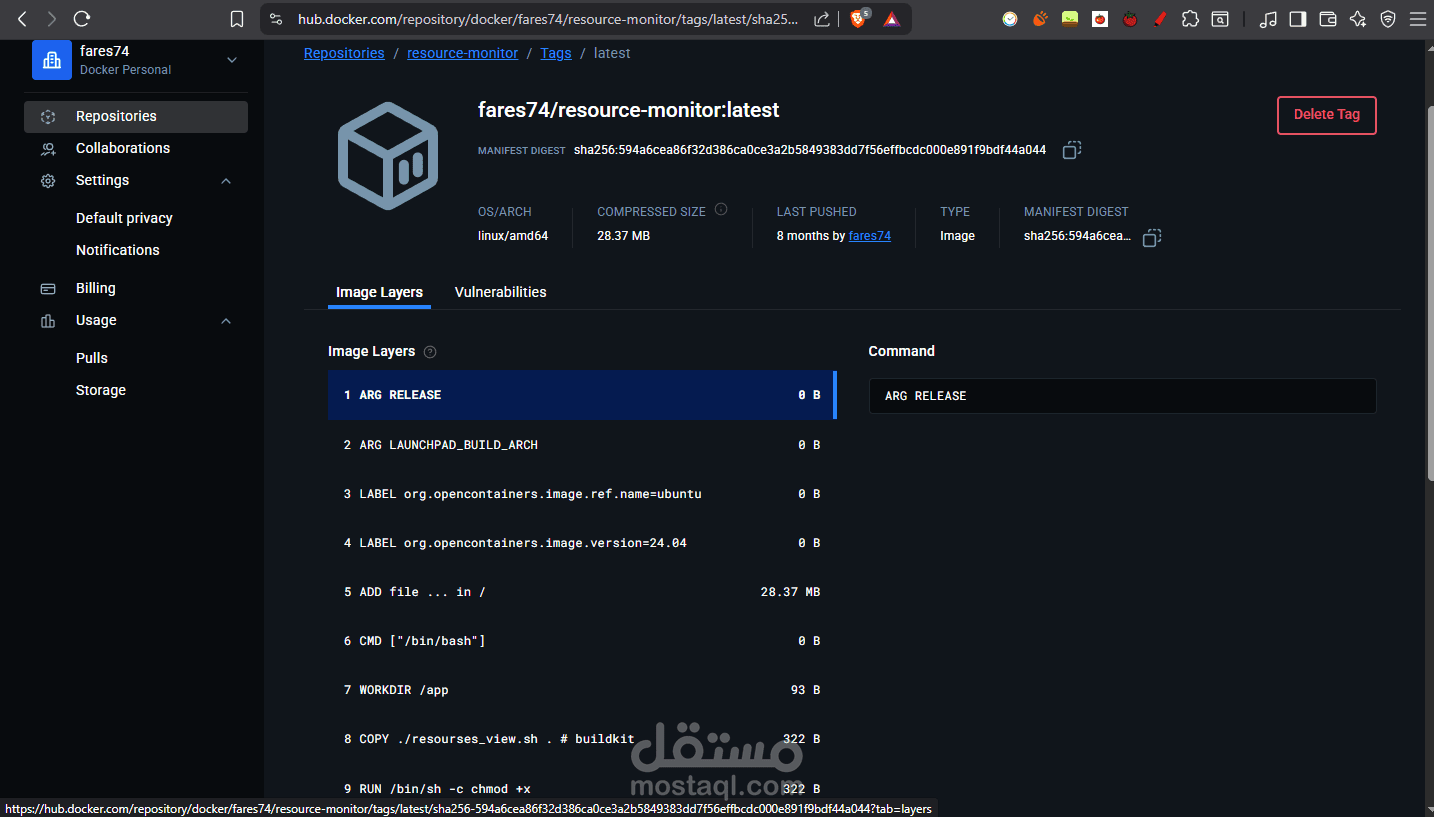
Task: Click the Command box showing ARG RELEASE
Action: pos(1122,396)
